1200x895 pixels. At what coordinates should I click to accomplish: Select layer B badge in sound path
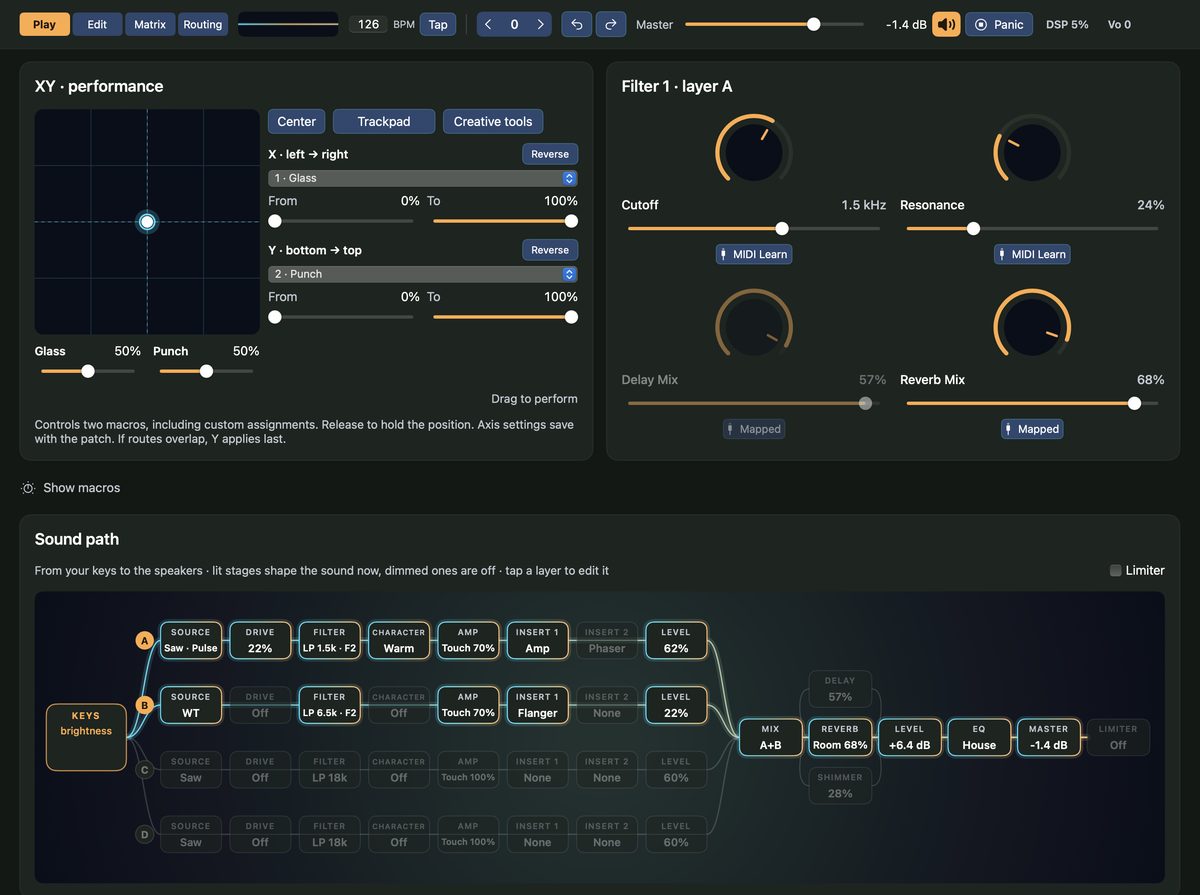point(144,705)
